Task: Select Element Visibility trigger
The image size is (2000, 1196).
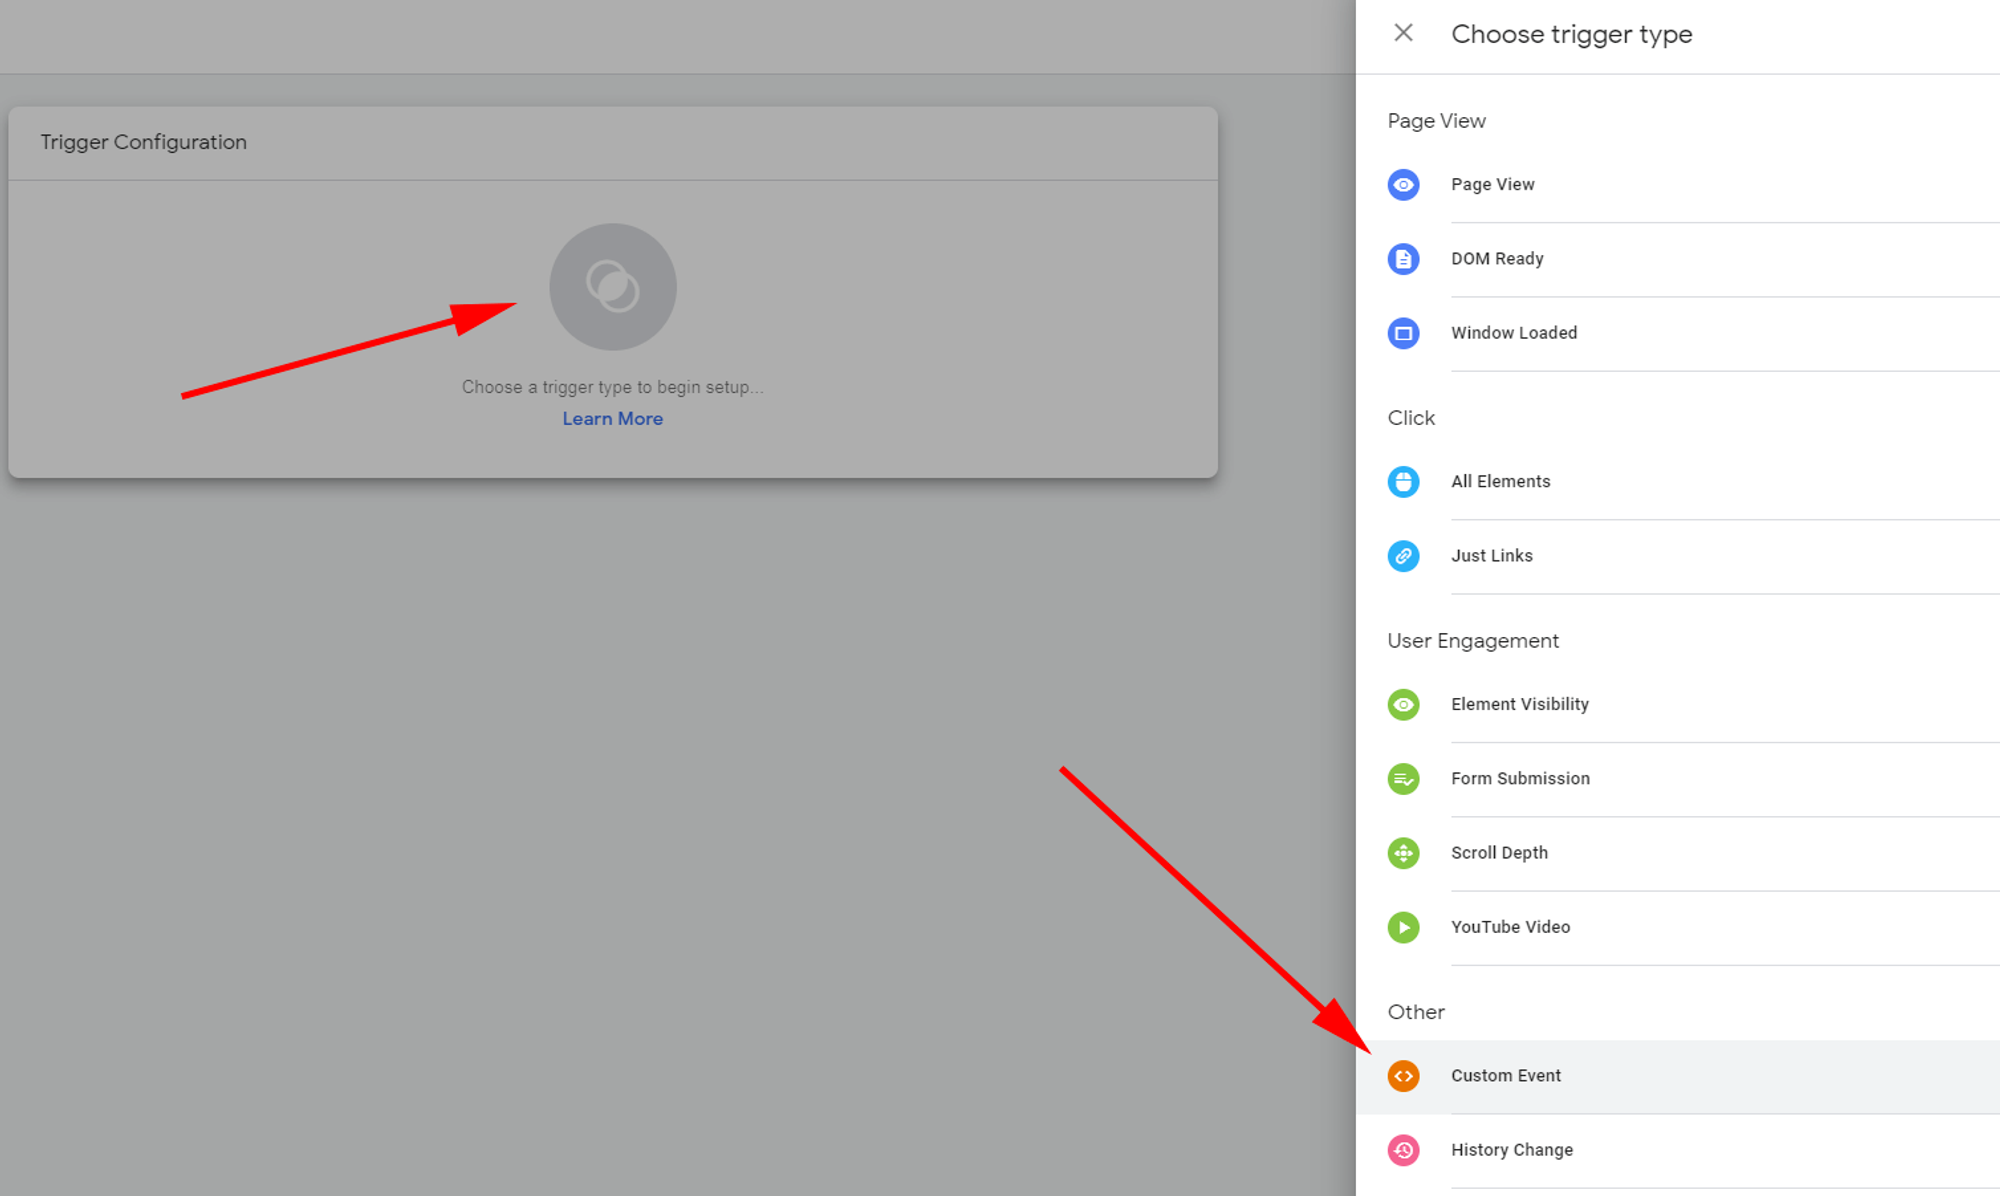Action: coord(1678,705)
